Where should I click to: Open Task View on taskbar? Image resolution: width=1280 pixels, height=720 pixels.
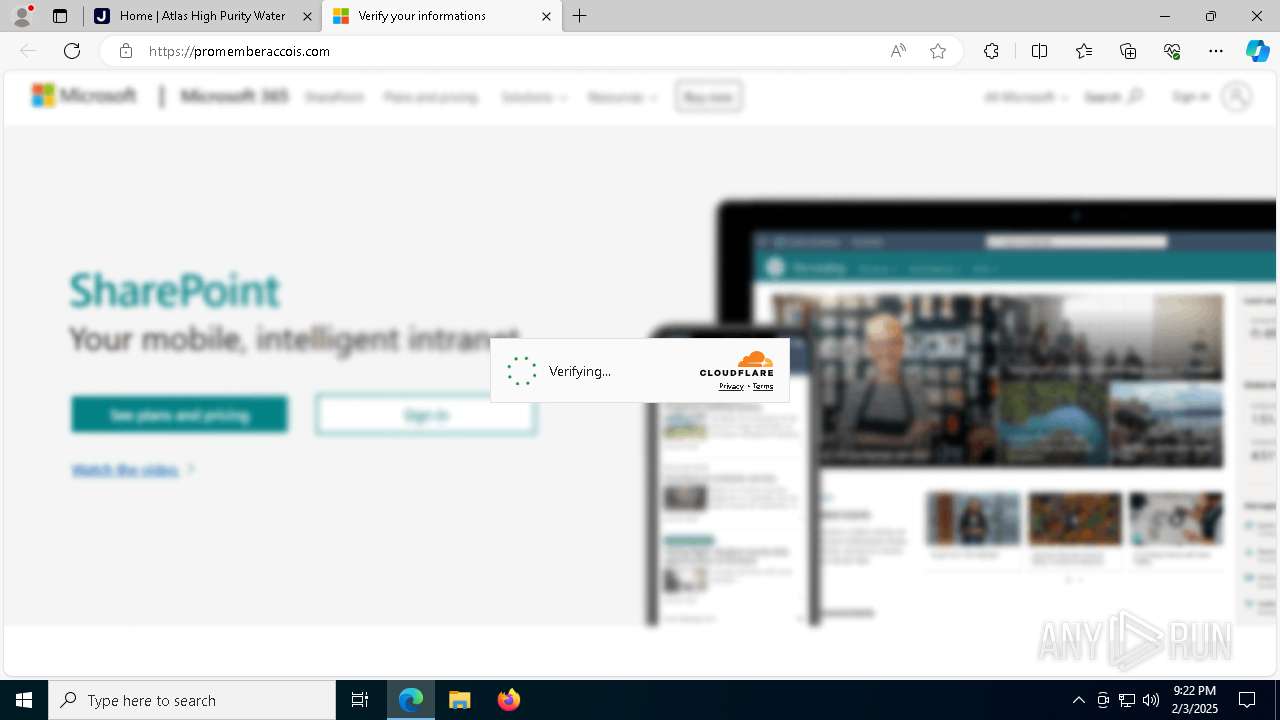click(x=360, y=700)
